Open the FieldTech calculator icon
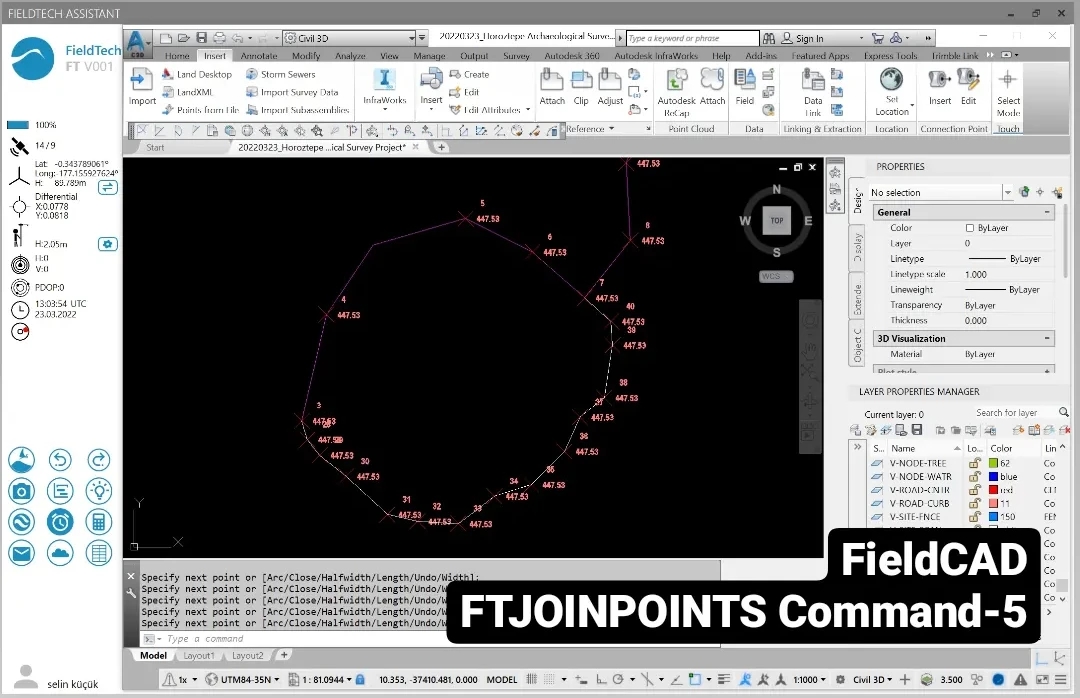The image size is (1080, 698). coord(98,522)
